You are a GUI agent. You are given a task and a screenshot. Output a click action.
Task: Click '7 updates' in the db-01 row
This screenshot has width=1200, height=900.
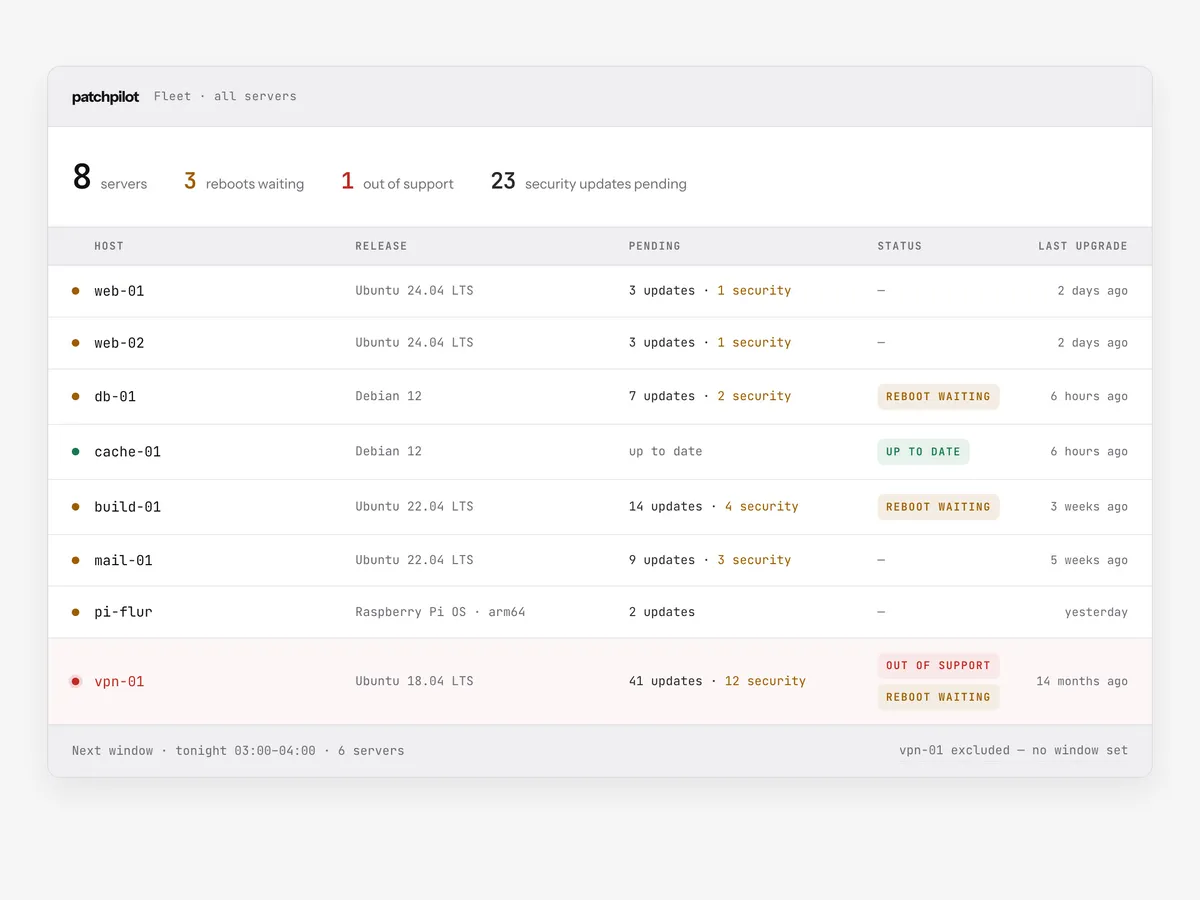tap(662, 397)
